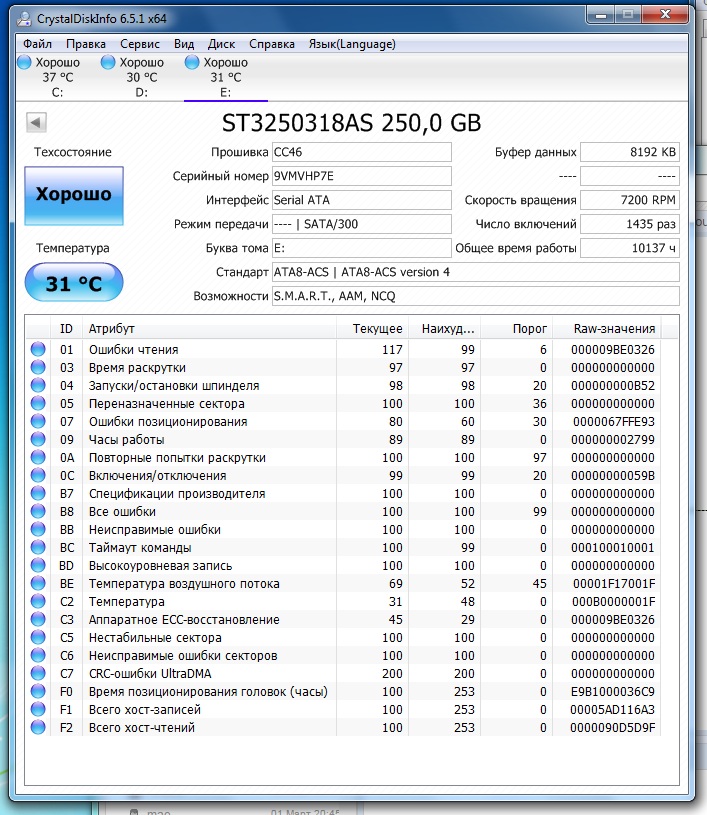This screenshot has height=815, width=707.
Task: Click the 31 °C temperature indicator button
Action: click(73, 284)
